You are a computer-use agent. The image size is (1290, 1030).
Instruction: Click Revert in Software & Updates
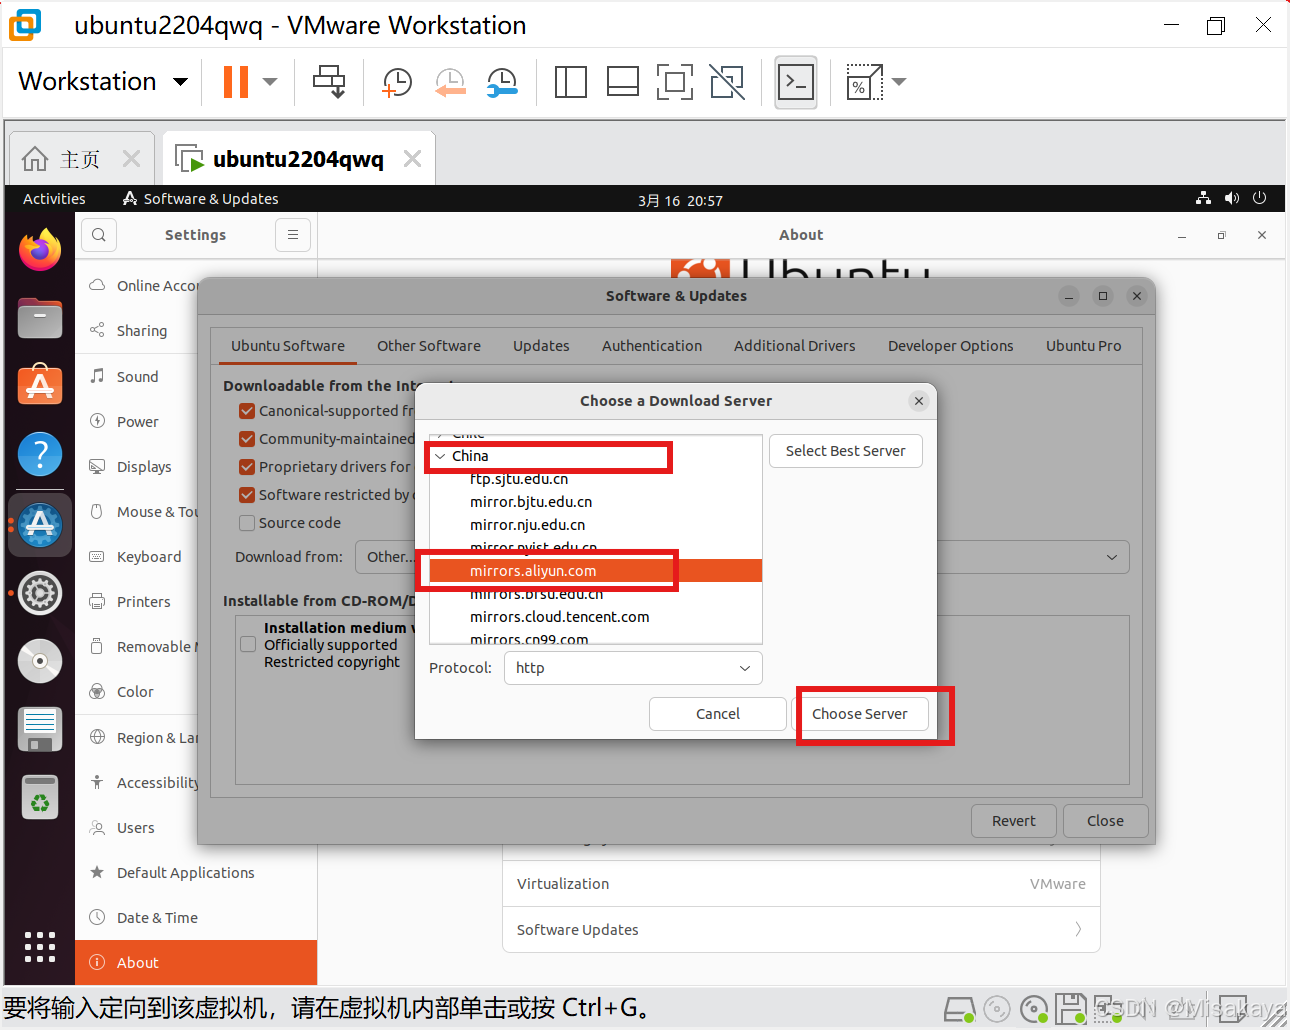pos(1014,821)
